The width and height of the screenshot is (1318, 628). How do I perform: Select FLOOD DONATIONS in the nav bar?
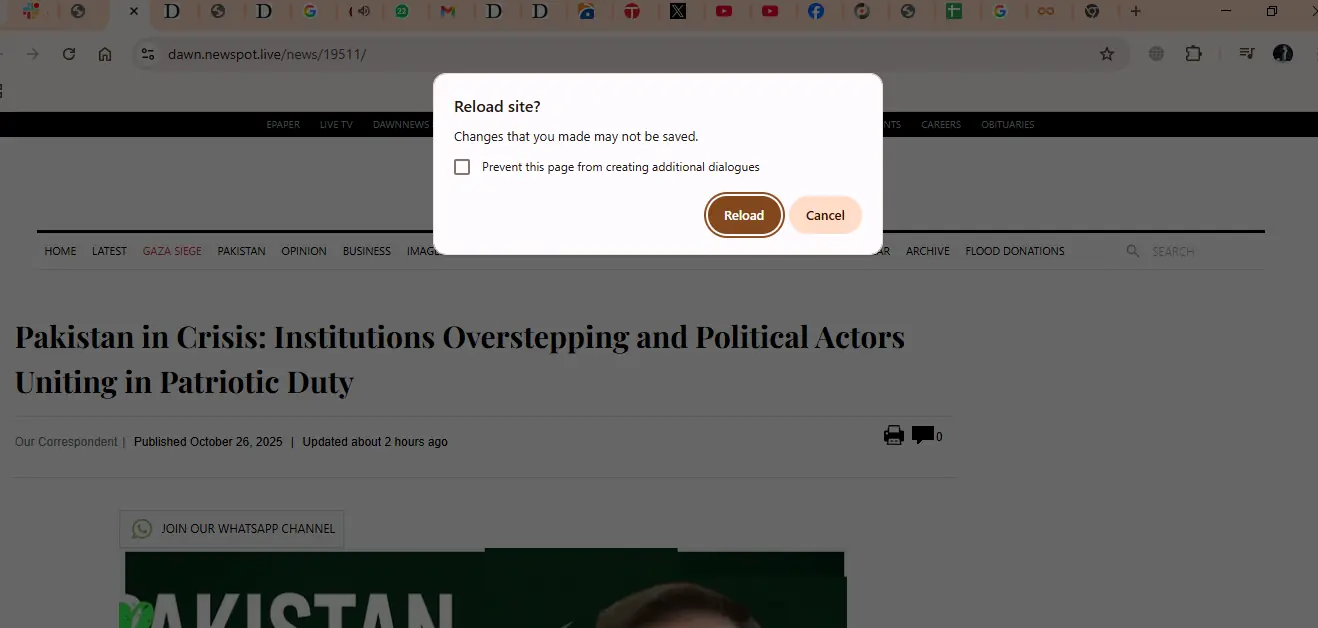[x=1014, y=251]
